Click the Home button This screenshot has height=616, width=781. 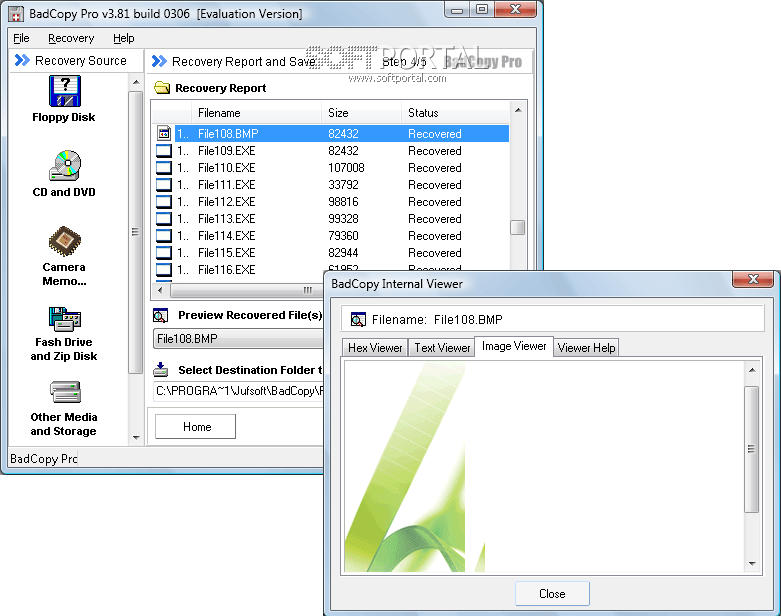195,427
